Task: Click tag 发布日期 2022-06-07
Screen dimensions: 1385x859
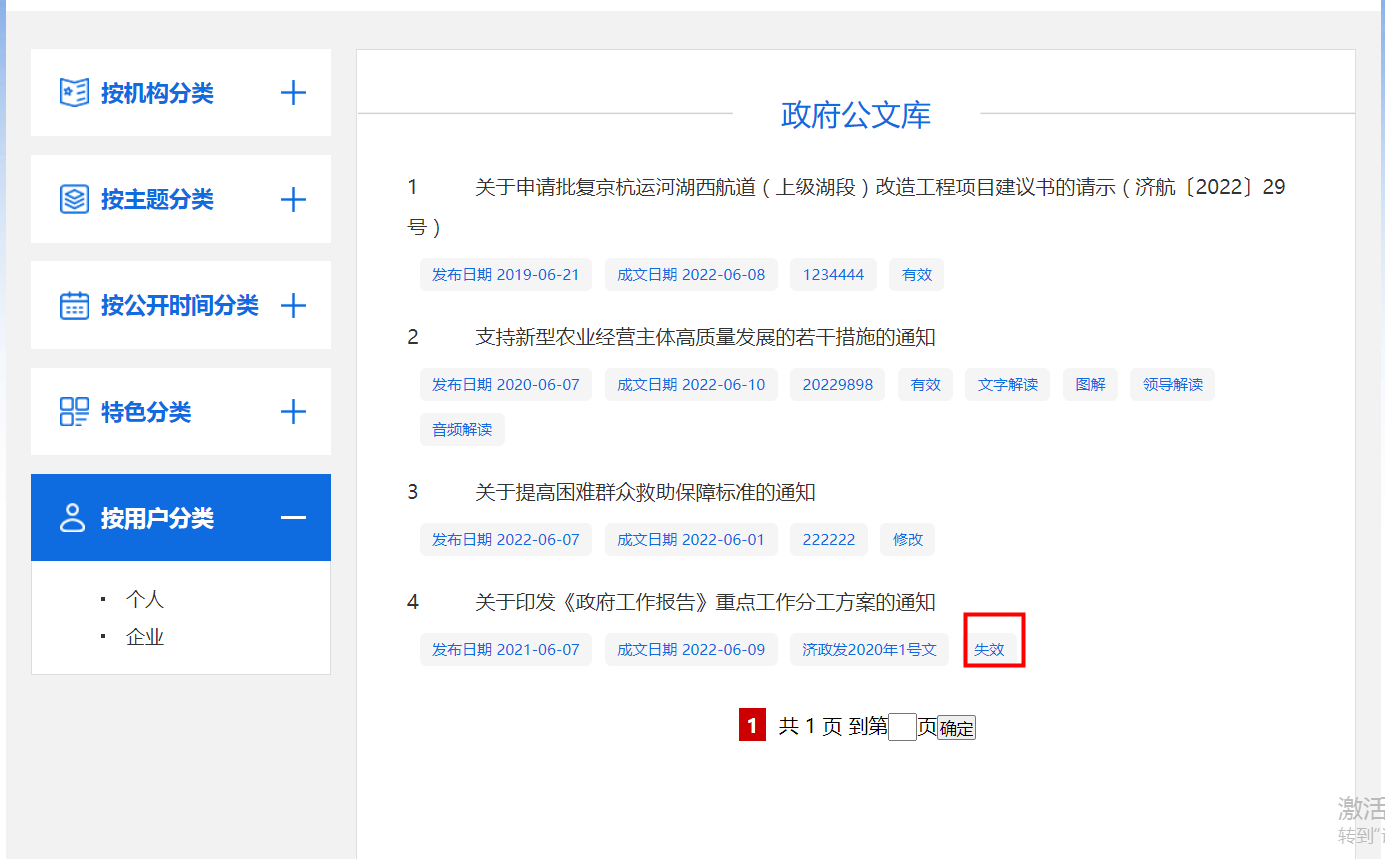Action: (505, 540)
